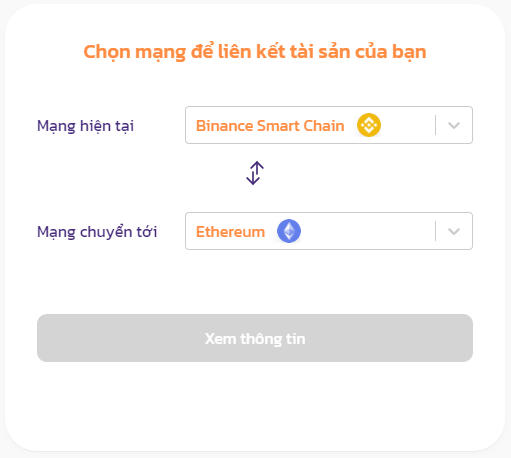The width and height of the screenshot is (511, 458).
Task: Click the yellow Binance Smart Chain logo
Action: click(x=369, y=125)
